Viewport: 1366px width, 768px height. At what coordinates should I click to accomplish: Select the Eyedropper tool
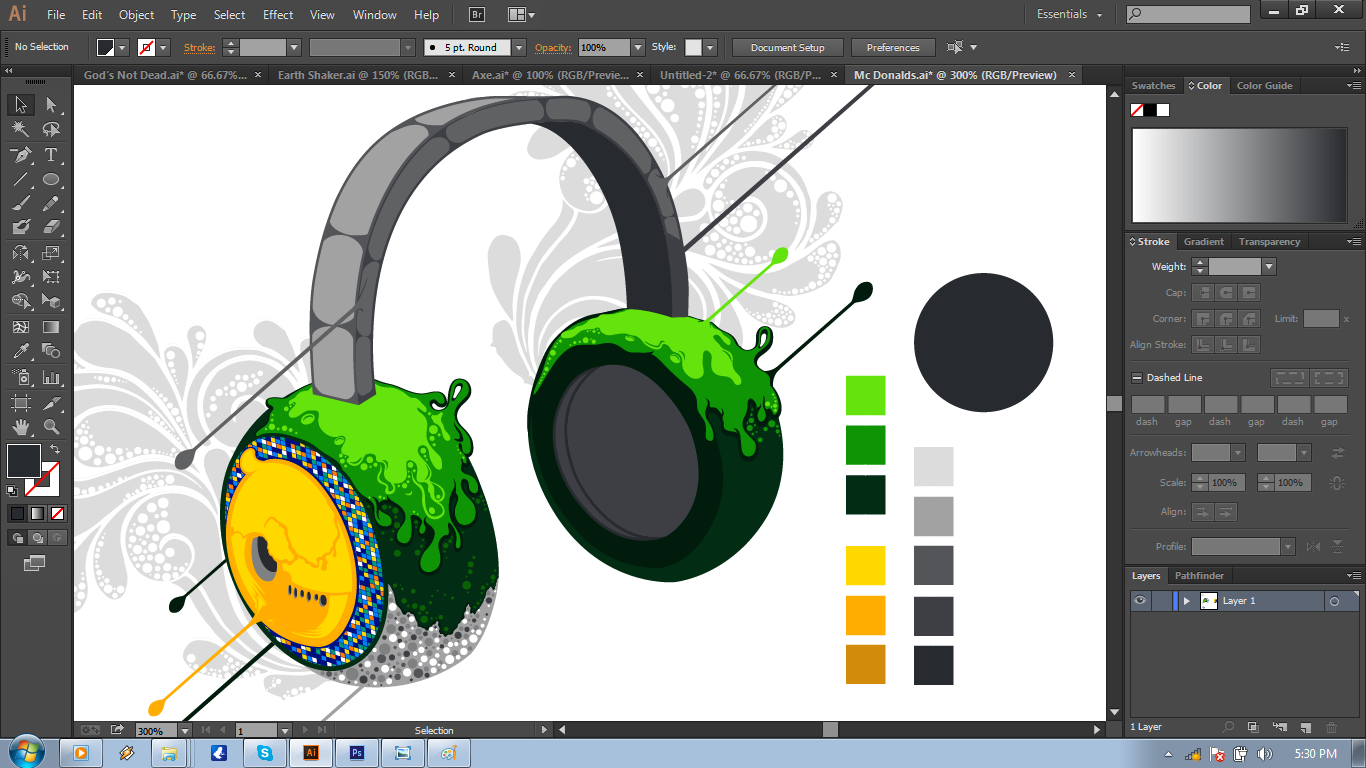point(21,351)
